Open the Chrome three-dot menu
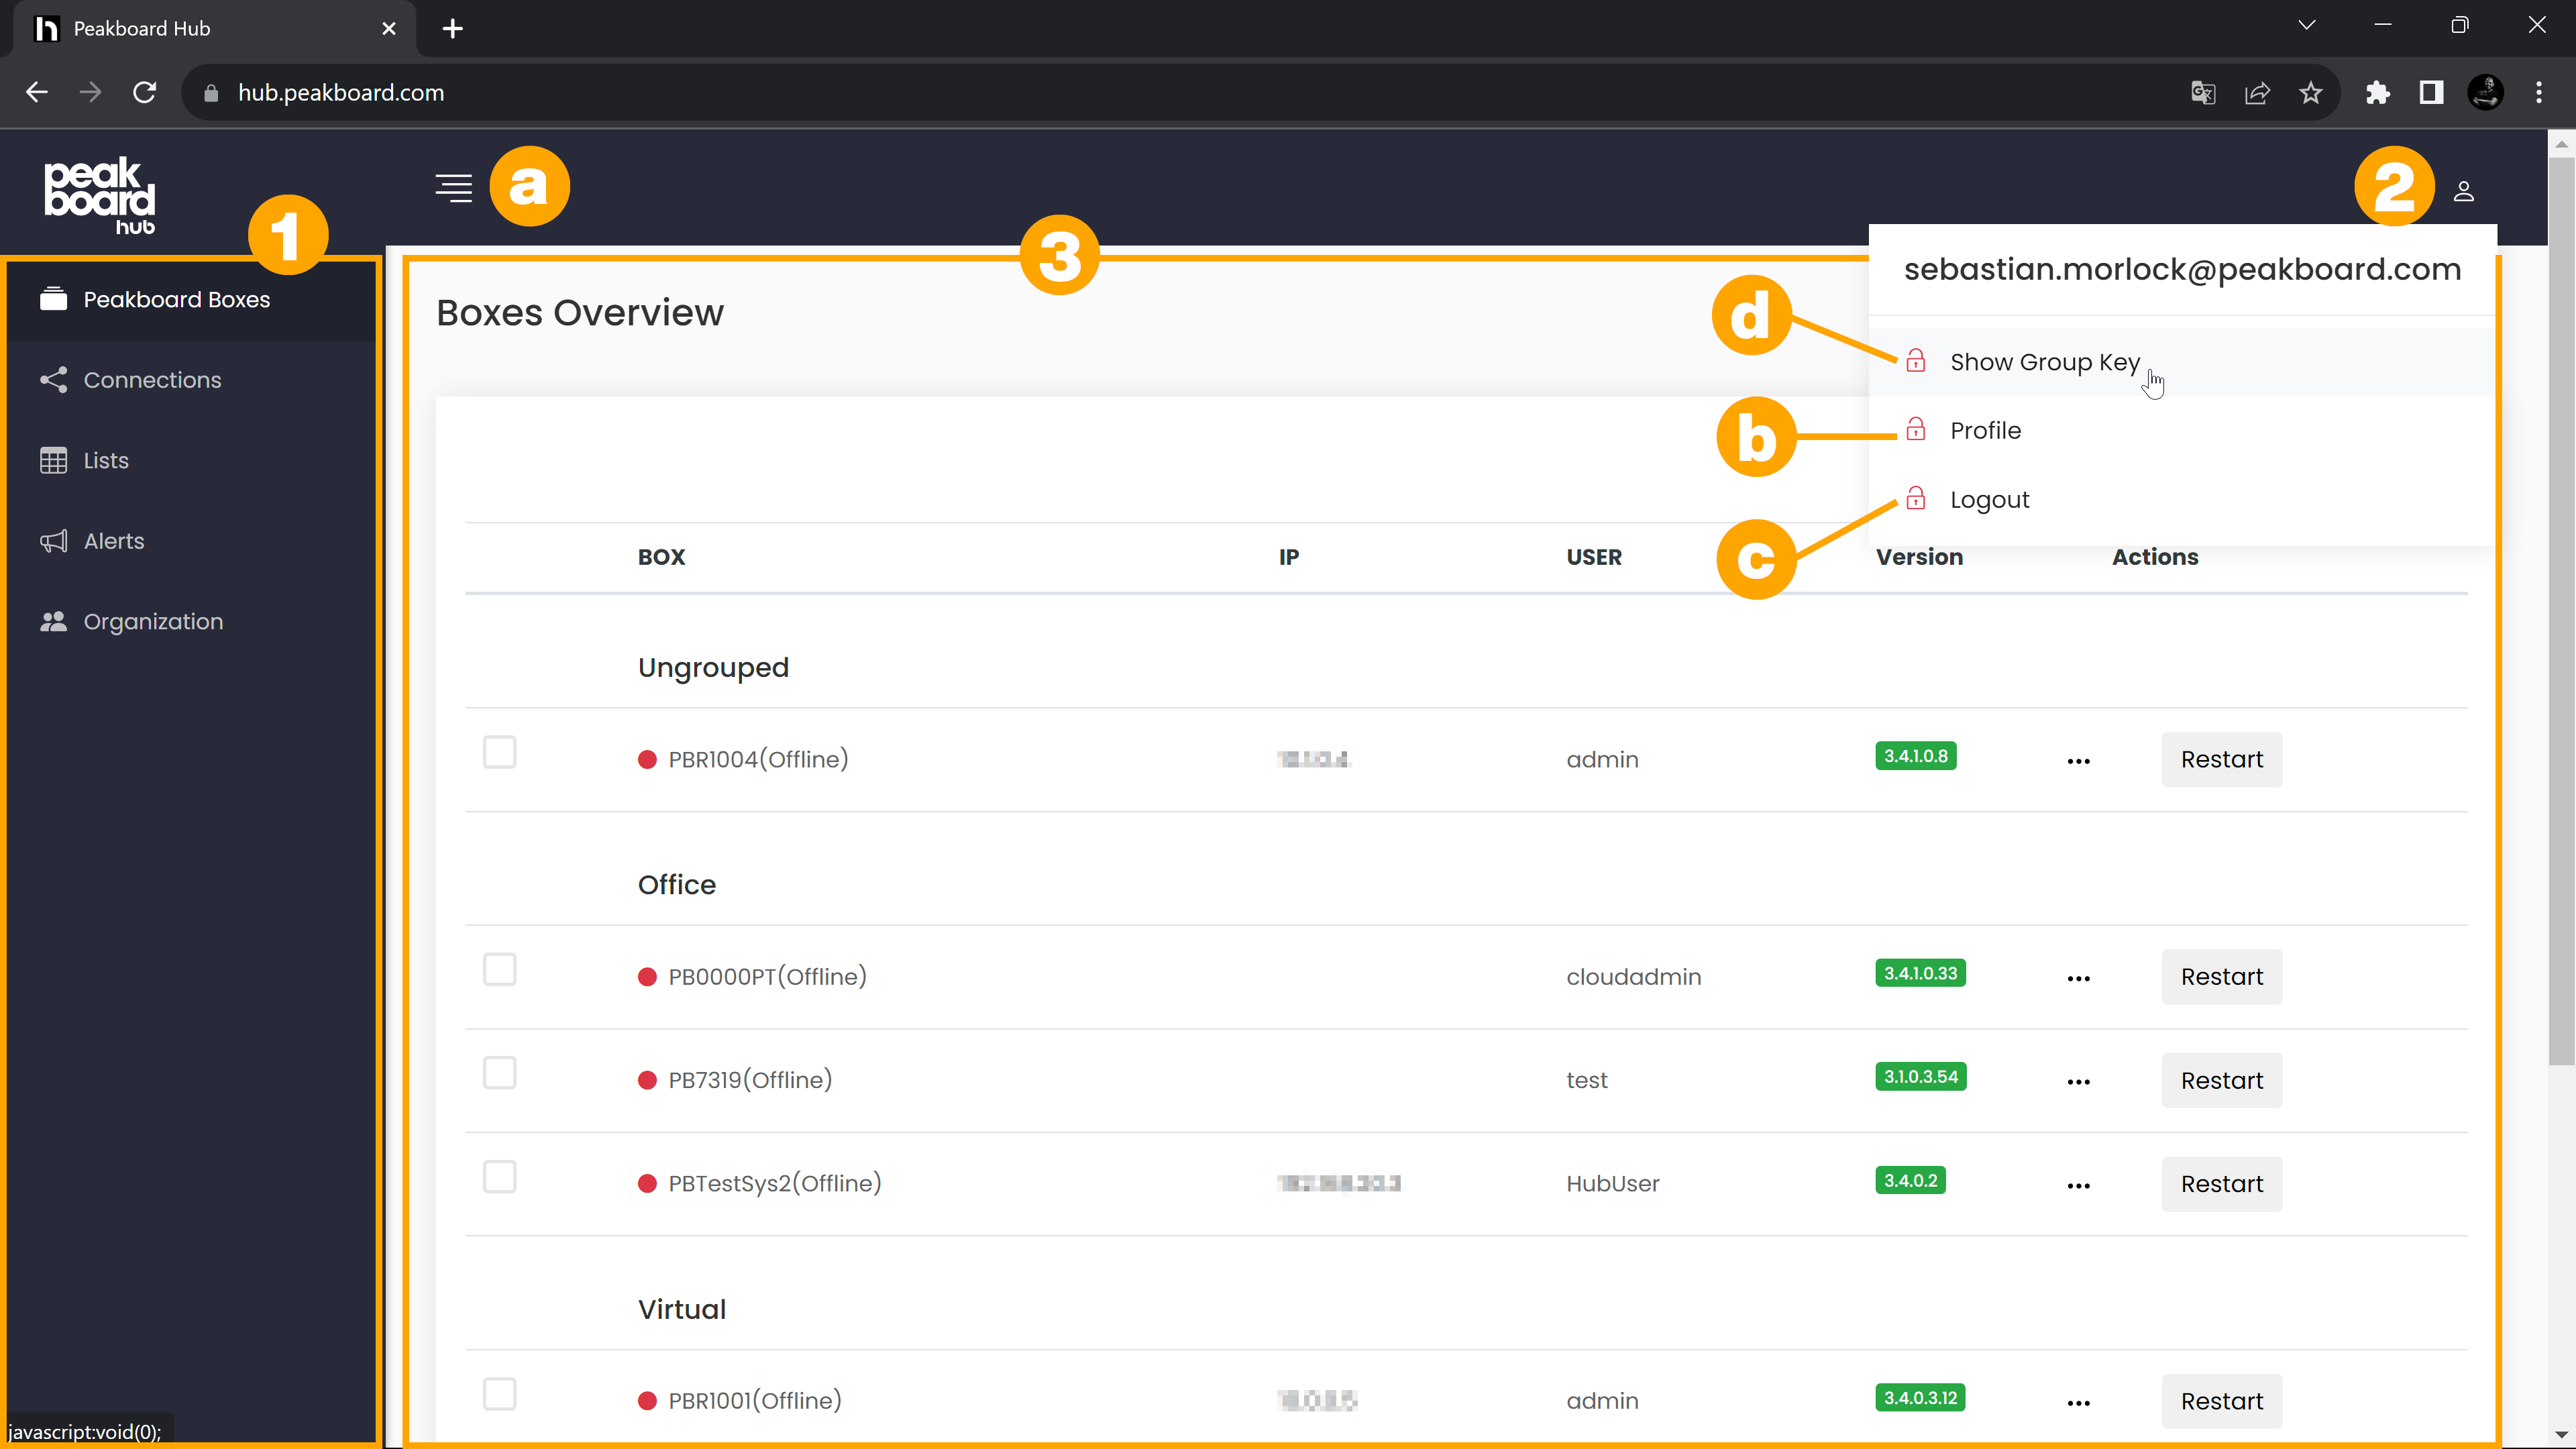The height and width of the screenshot is (1449, 2576). tap(2539, 93)
